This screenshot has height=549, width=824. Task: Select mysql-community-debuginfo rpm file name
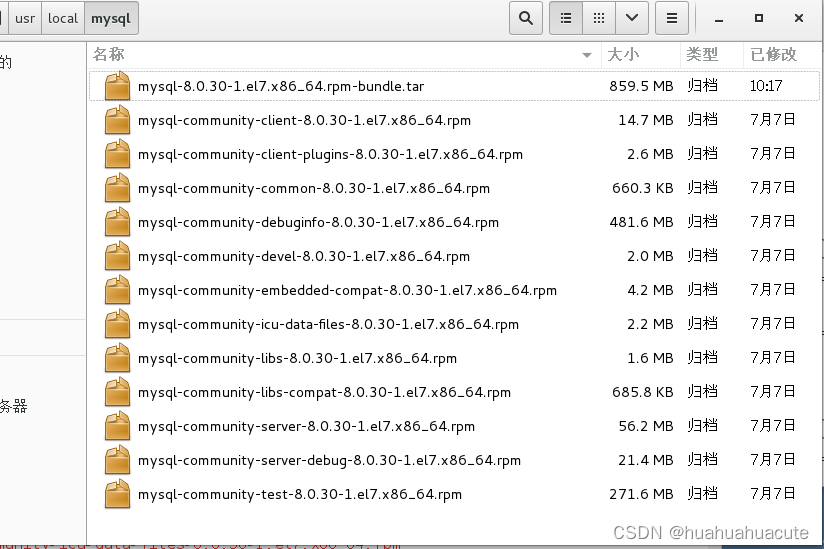pyautogui.click(x=318, y=223)
